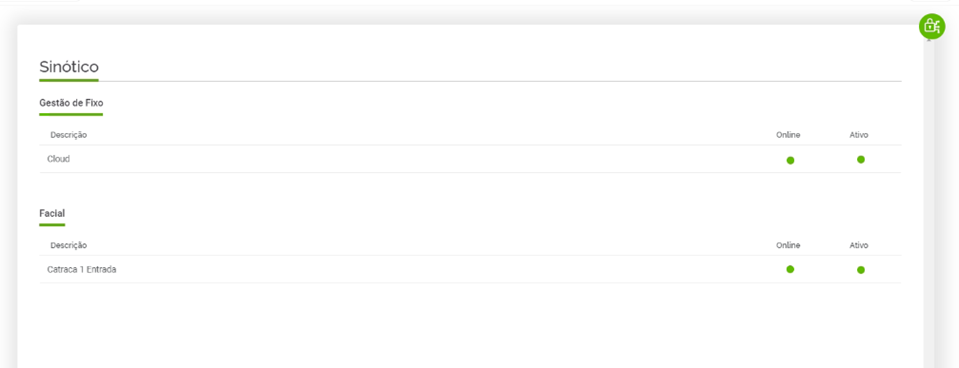Click the Catraca 1 Entrada description text
Image resolution: width=959 pixels, height=368 pixels.
[x=81, y=269]
